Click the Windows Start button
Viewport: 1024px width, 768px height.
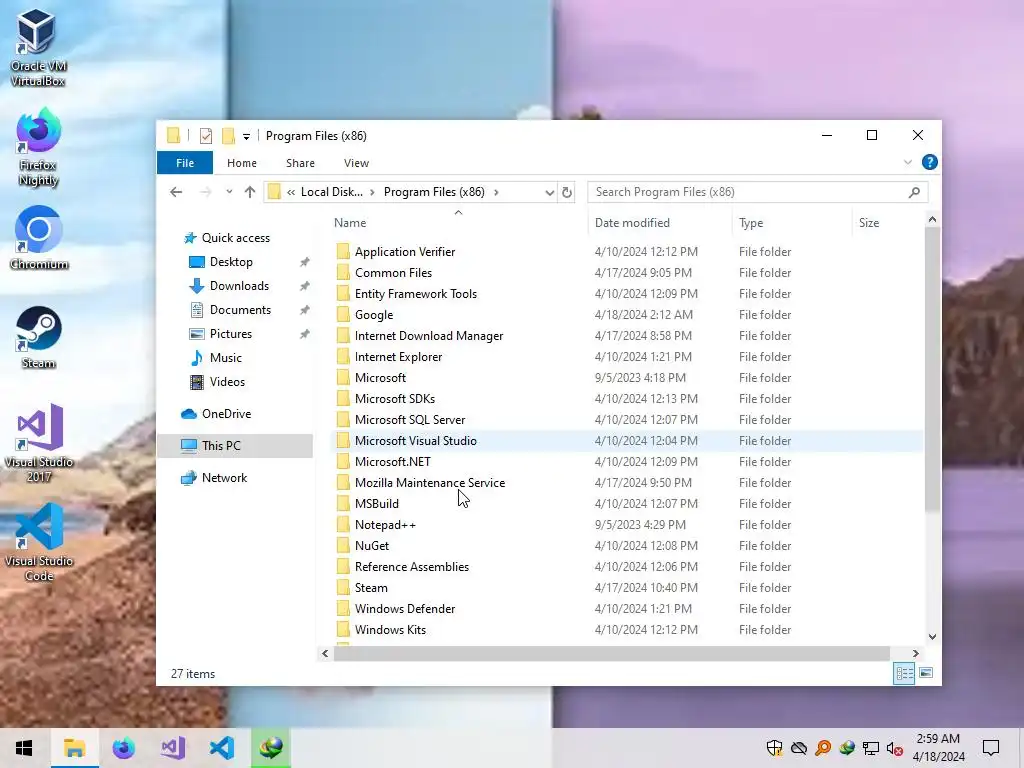[x=24, y=748]
